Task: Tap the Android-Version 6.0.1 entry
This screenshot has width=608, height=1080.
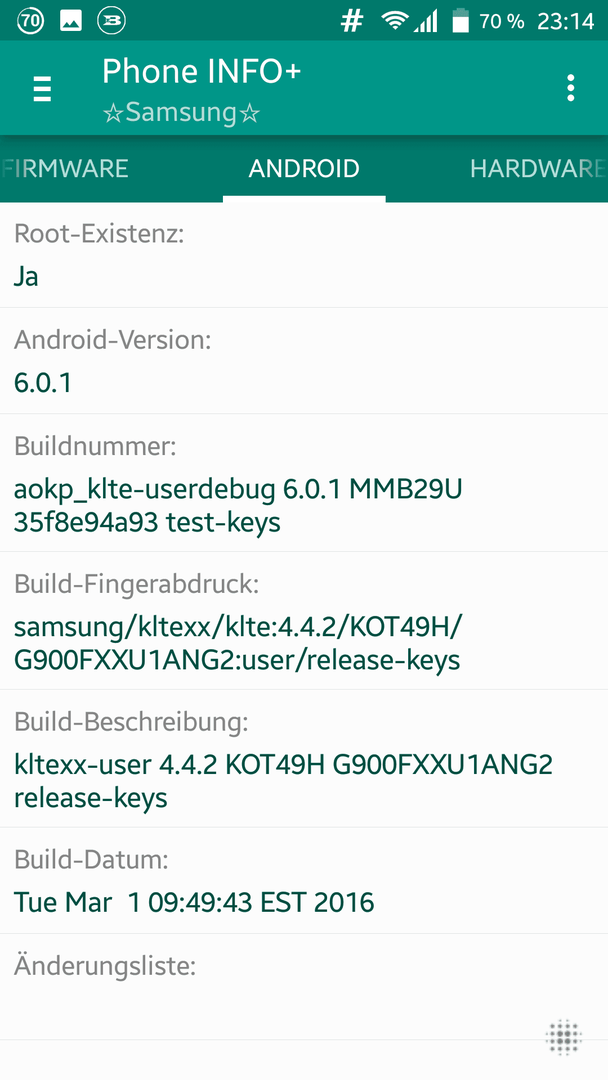Action: coord(304,361)
